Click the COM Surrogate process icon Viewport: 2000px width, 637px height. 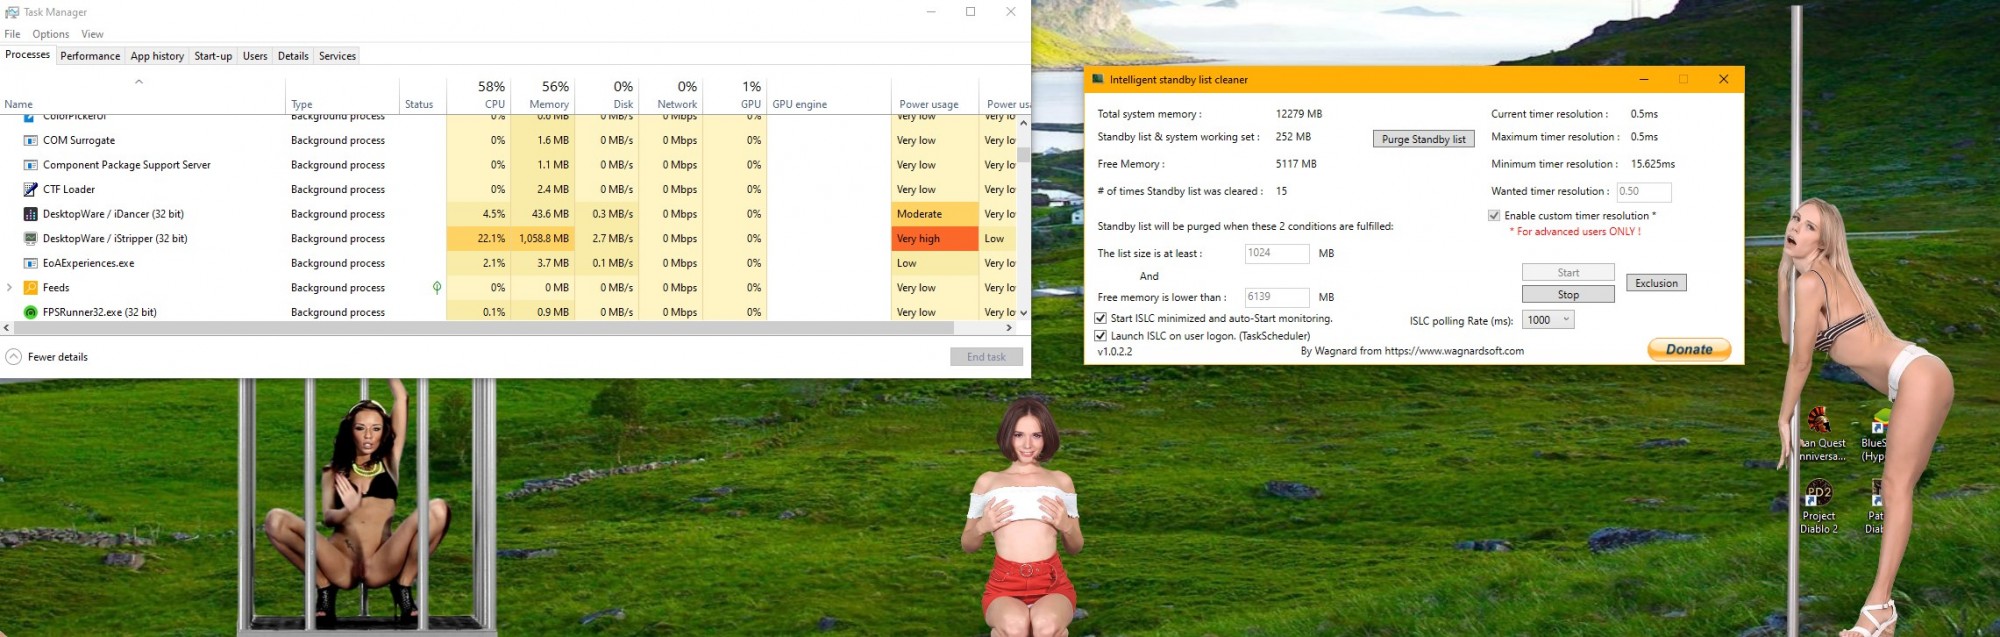click(x=30, y=141)
